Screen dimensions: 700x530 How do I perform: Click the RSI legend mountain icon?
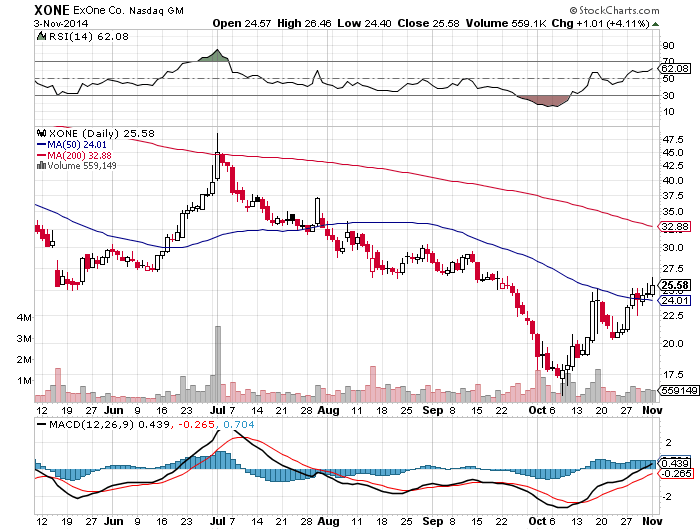click(42, 36)
